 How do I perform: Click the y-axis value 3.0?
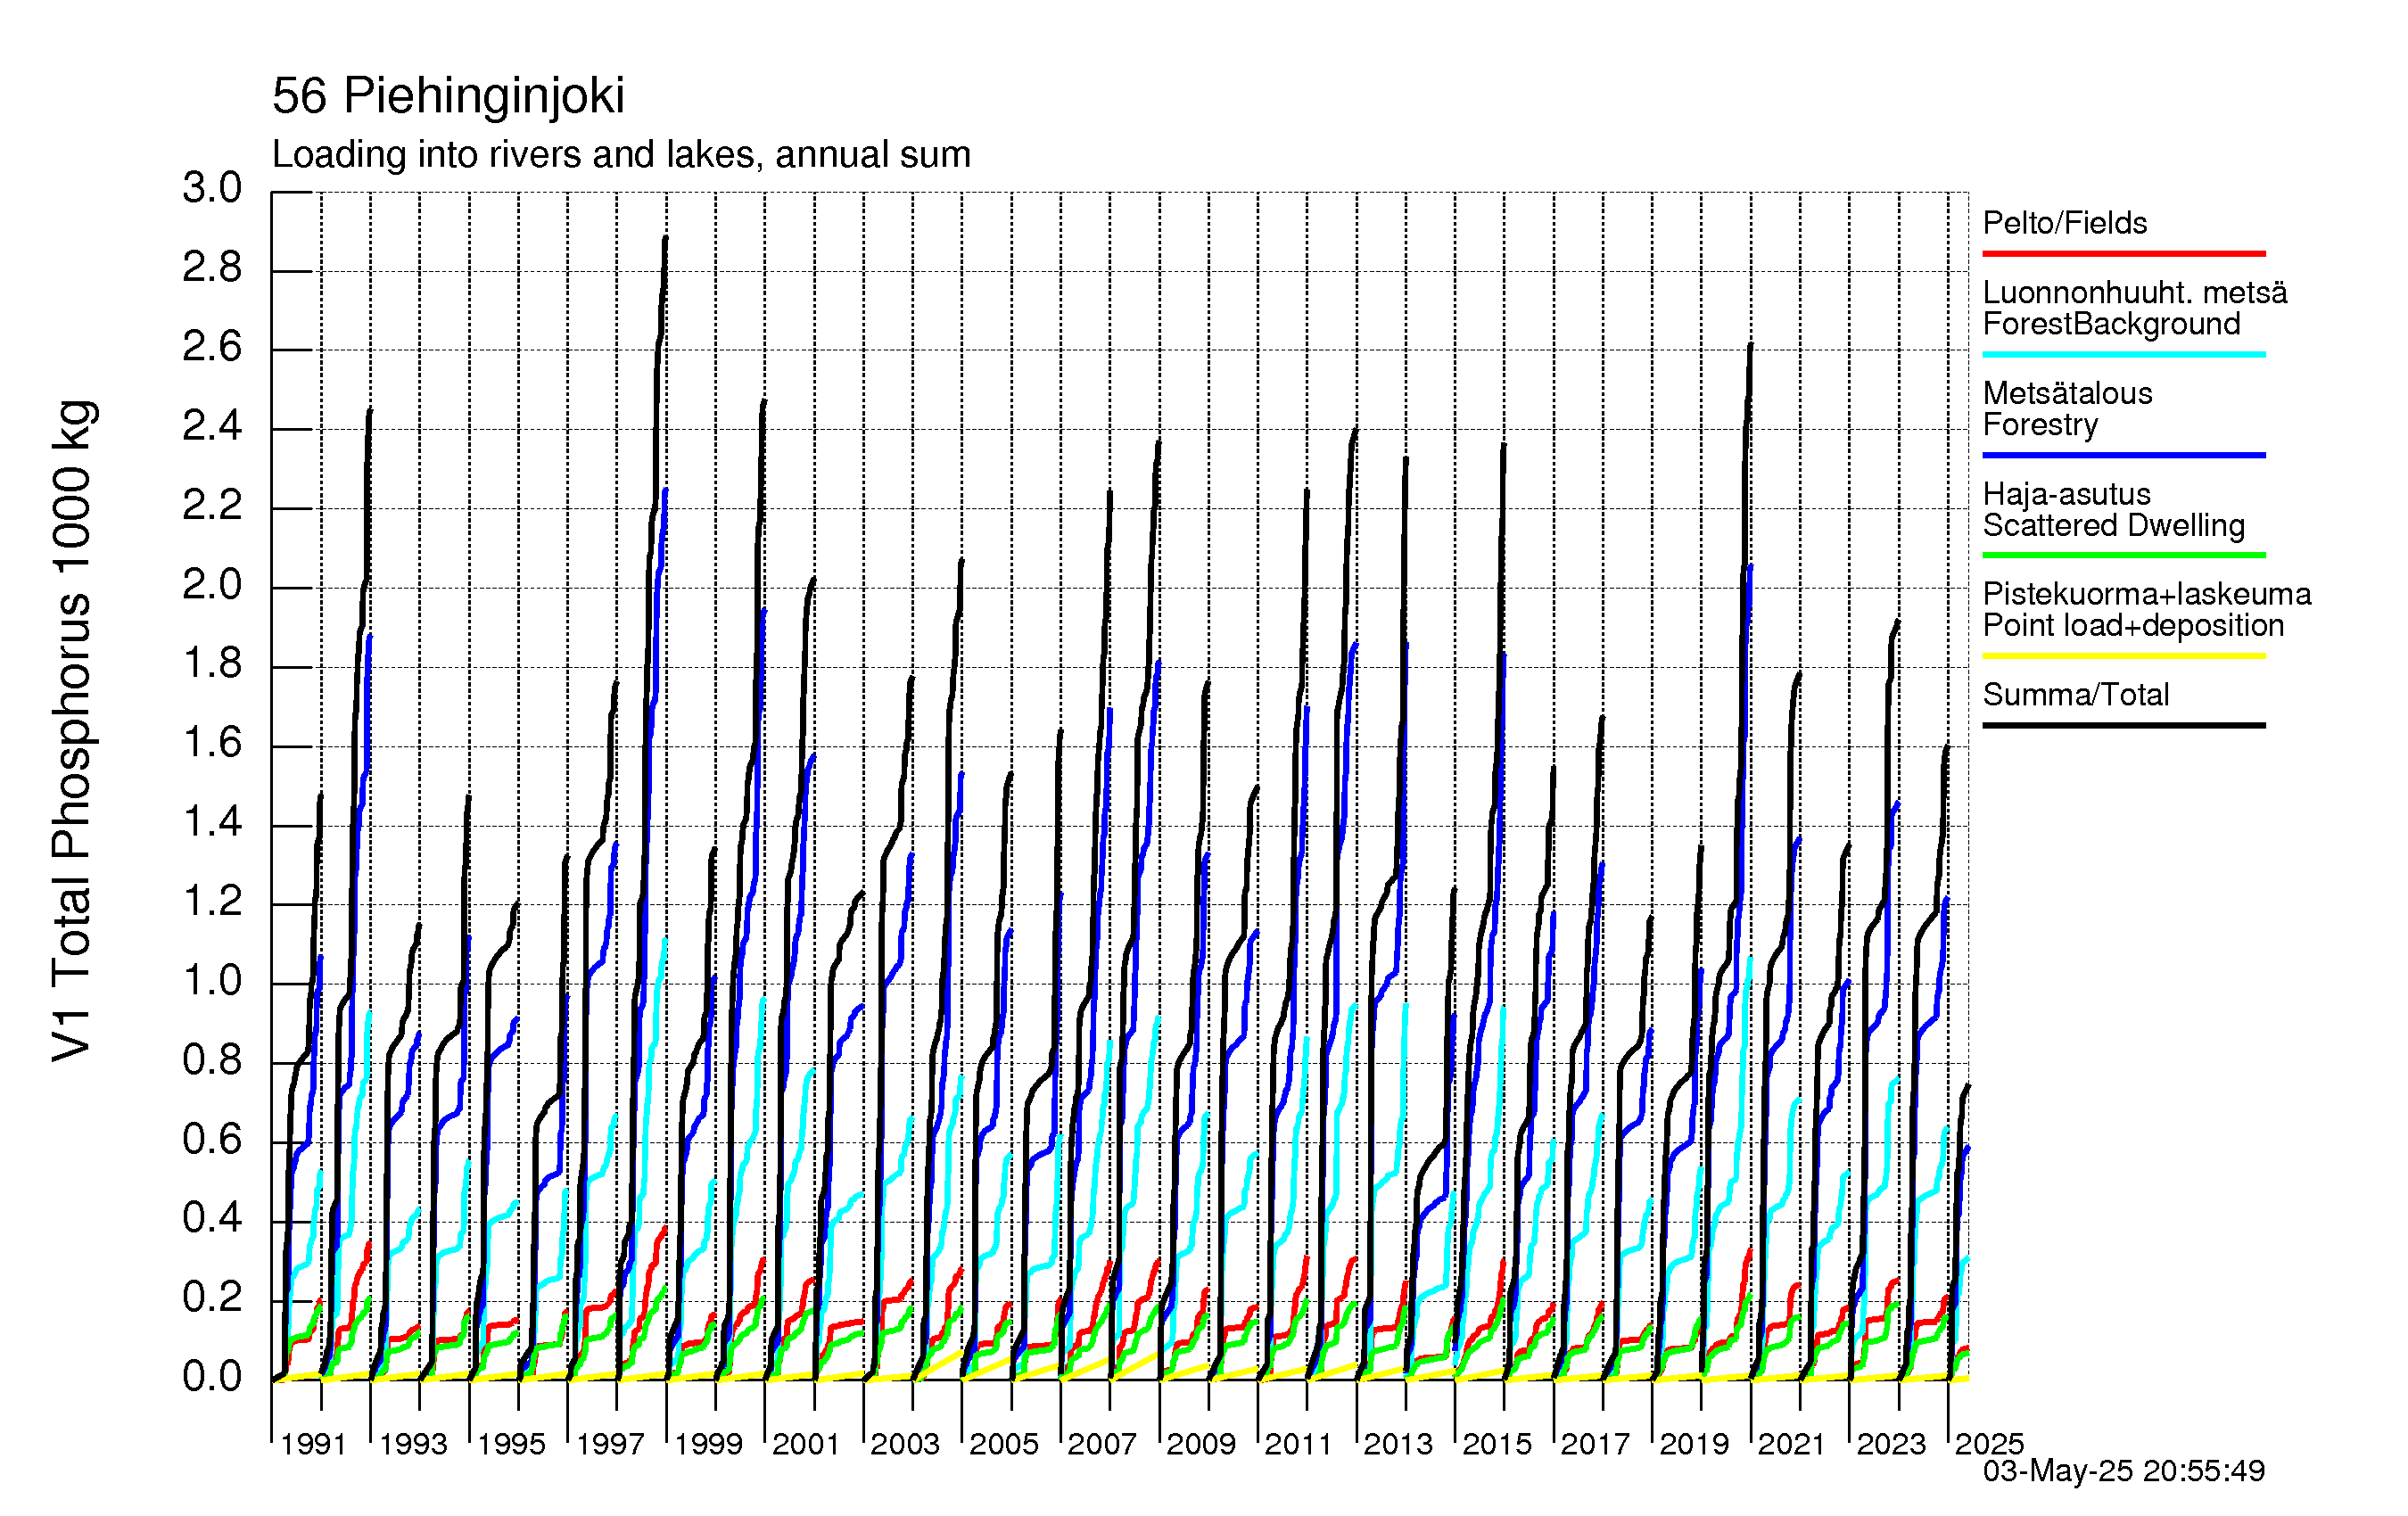(212, 188)
